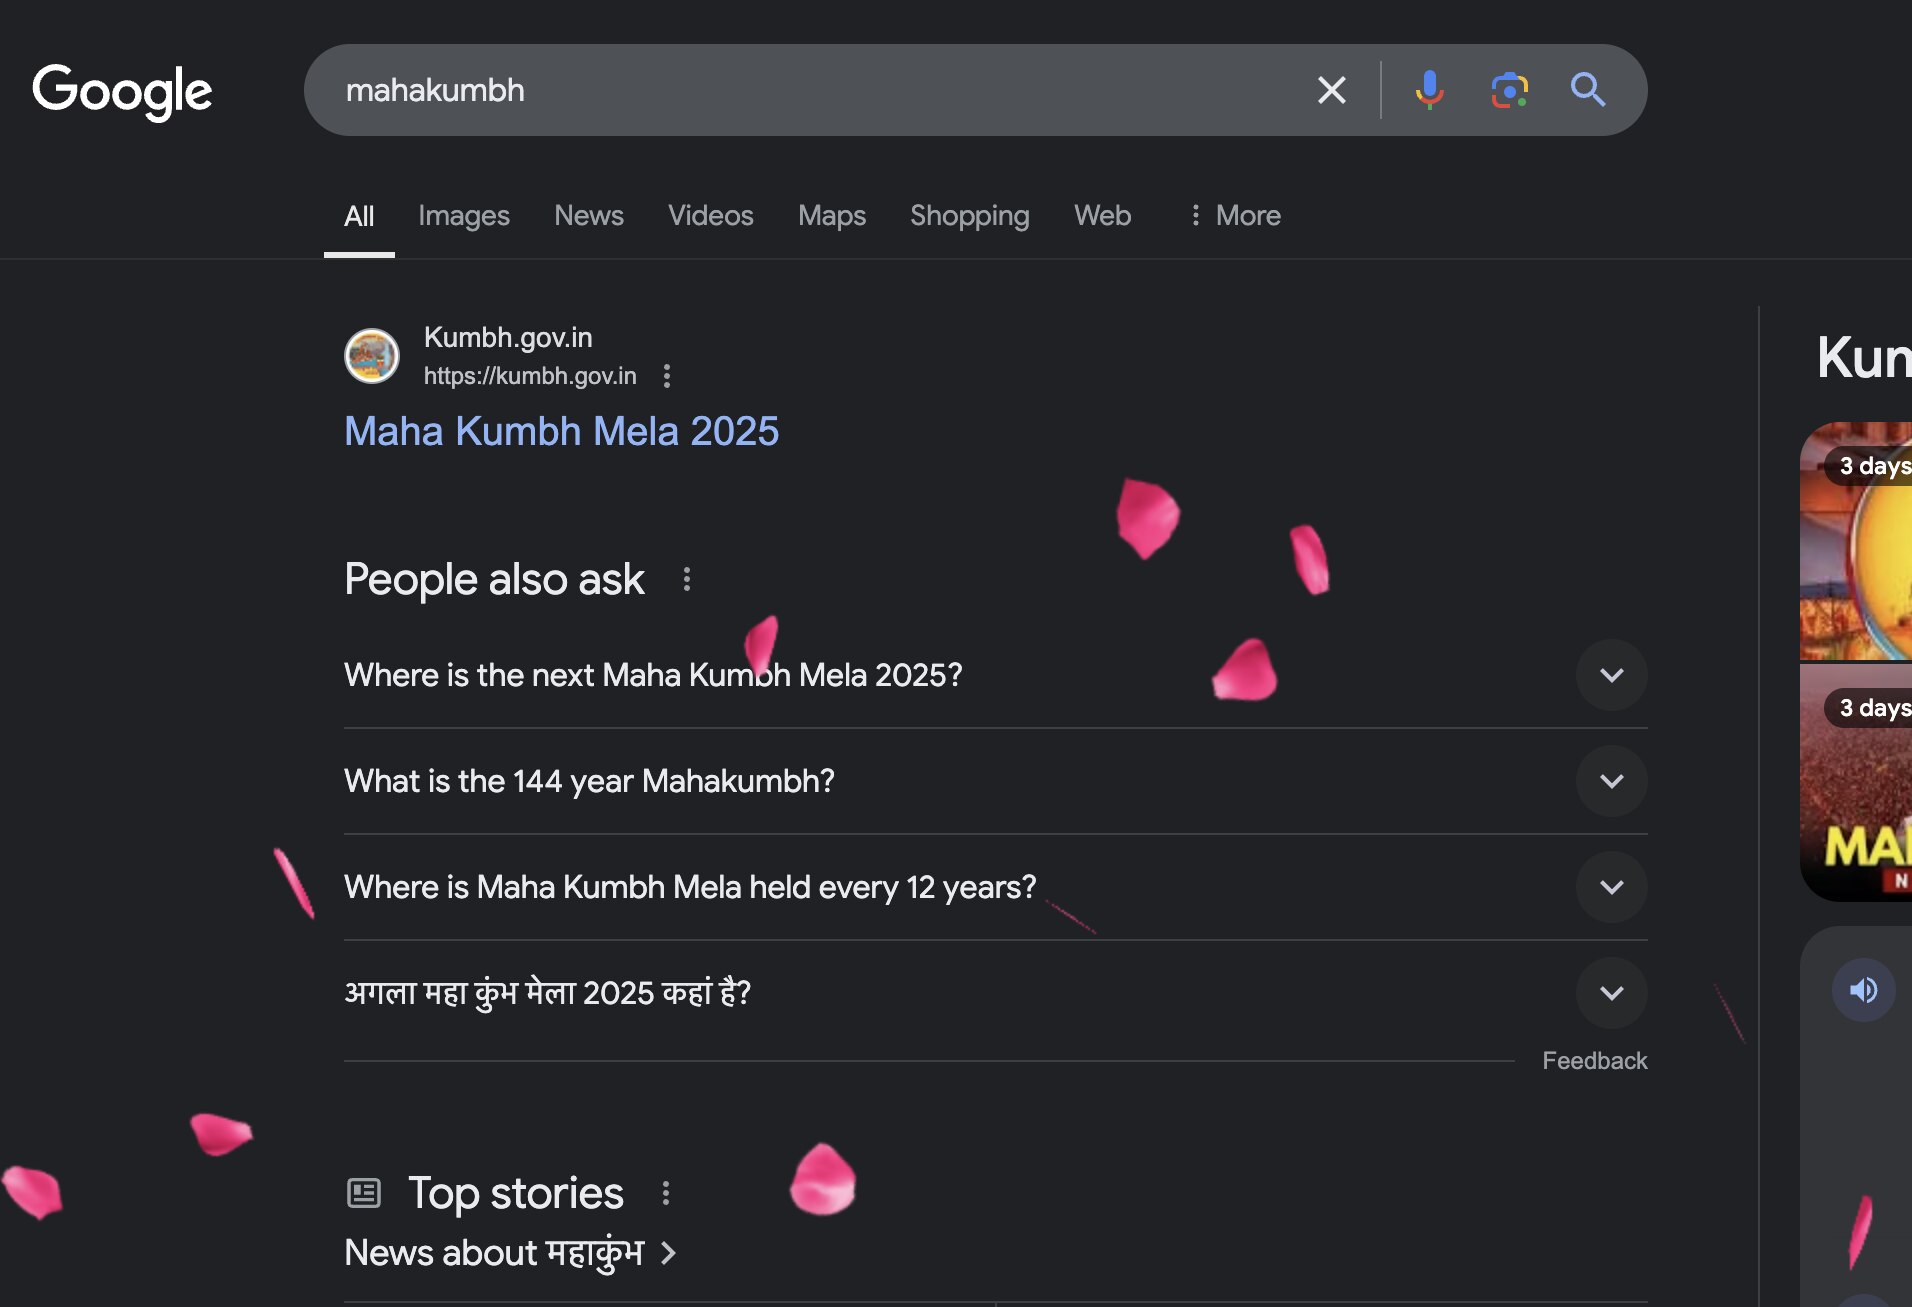The width and height of the screenshot is (1912, 1307).
Task: Click the Google logo
Action: pyautogui.click(x=122, y=91)
